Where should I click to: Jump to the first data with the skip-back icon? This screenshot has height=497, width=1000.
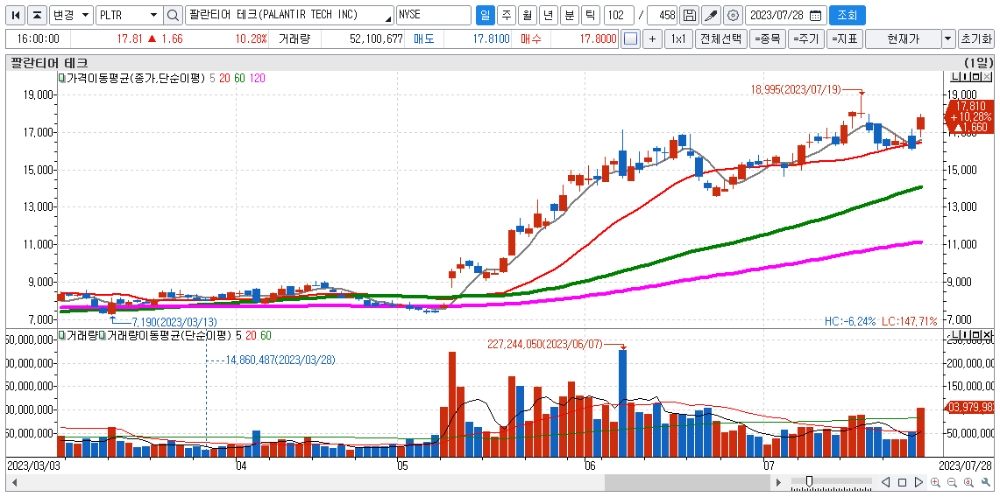coord(17,15)
